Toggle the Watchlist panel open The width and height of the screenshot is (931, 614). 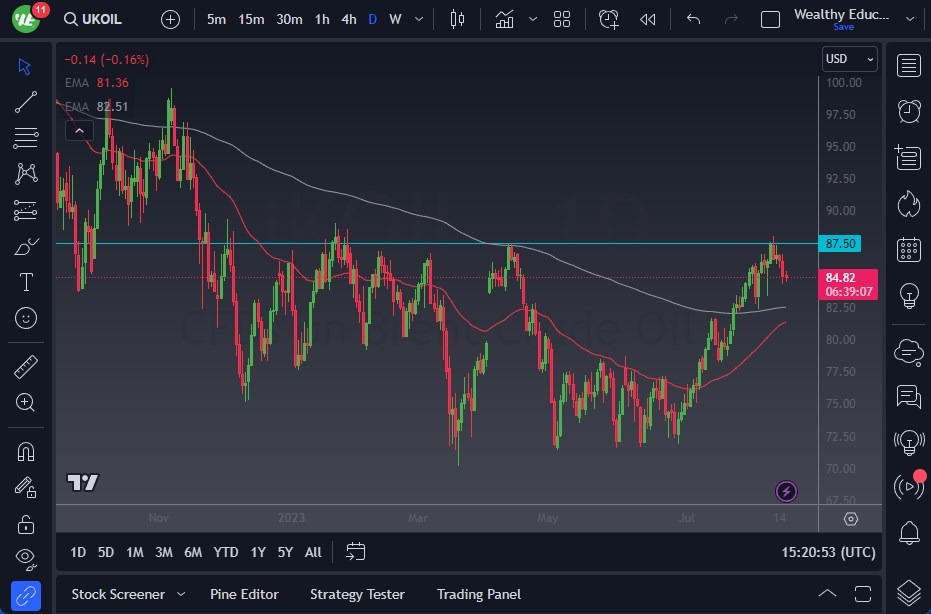point(908,65)
